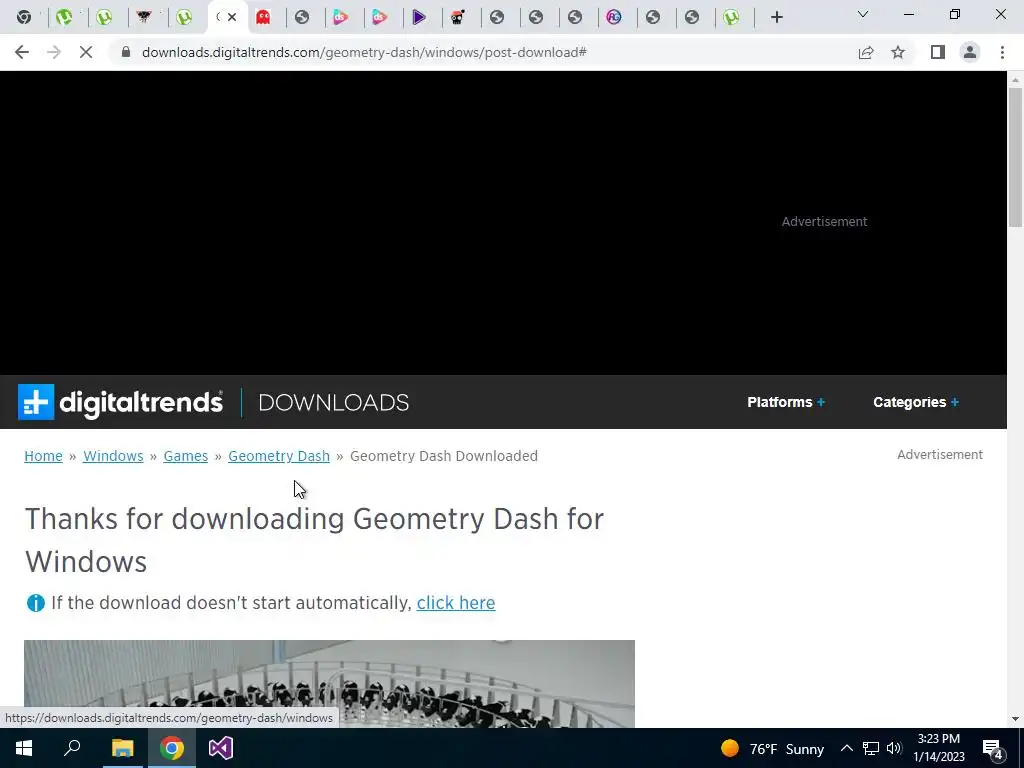
Task: Open the Geometry Dash breadcrumb link
Action: 279,456
